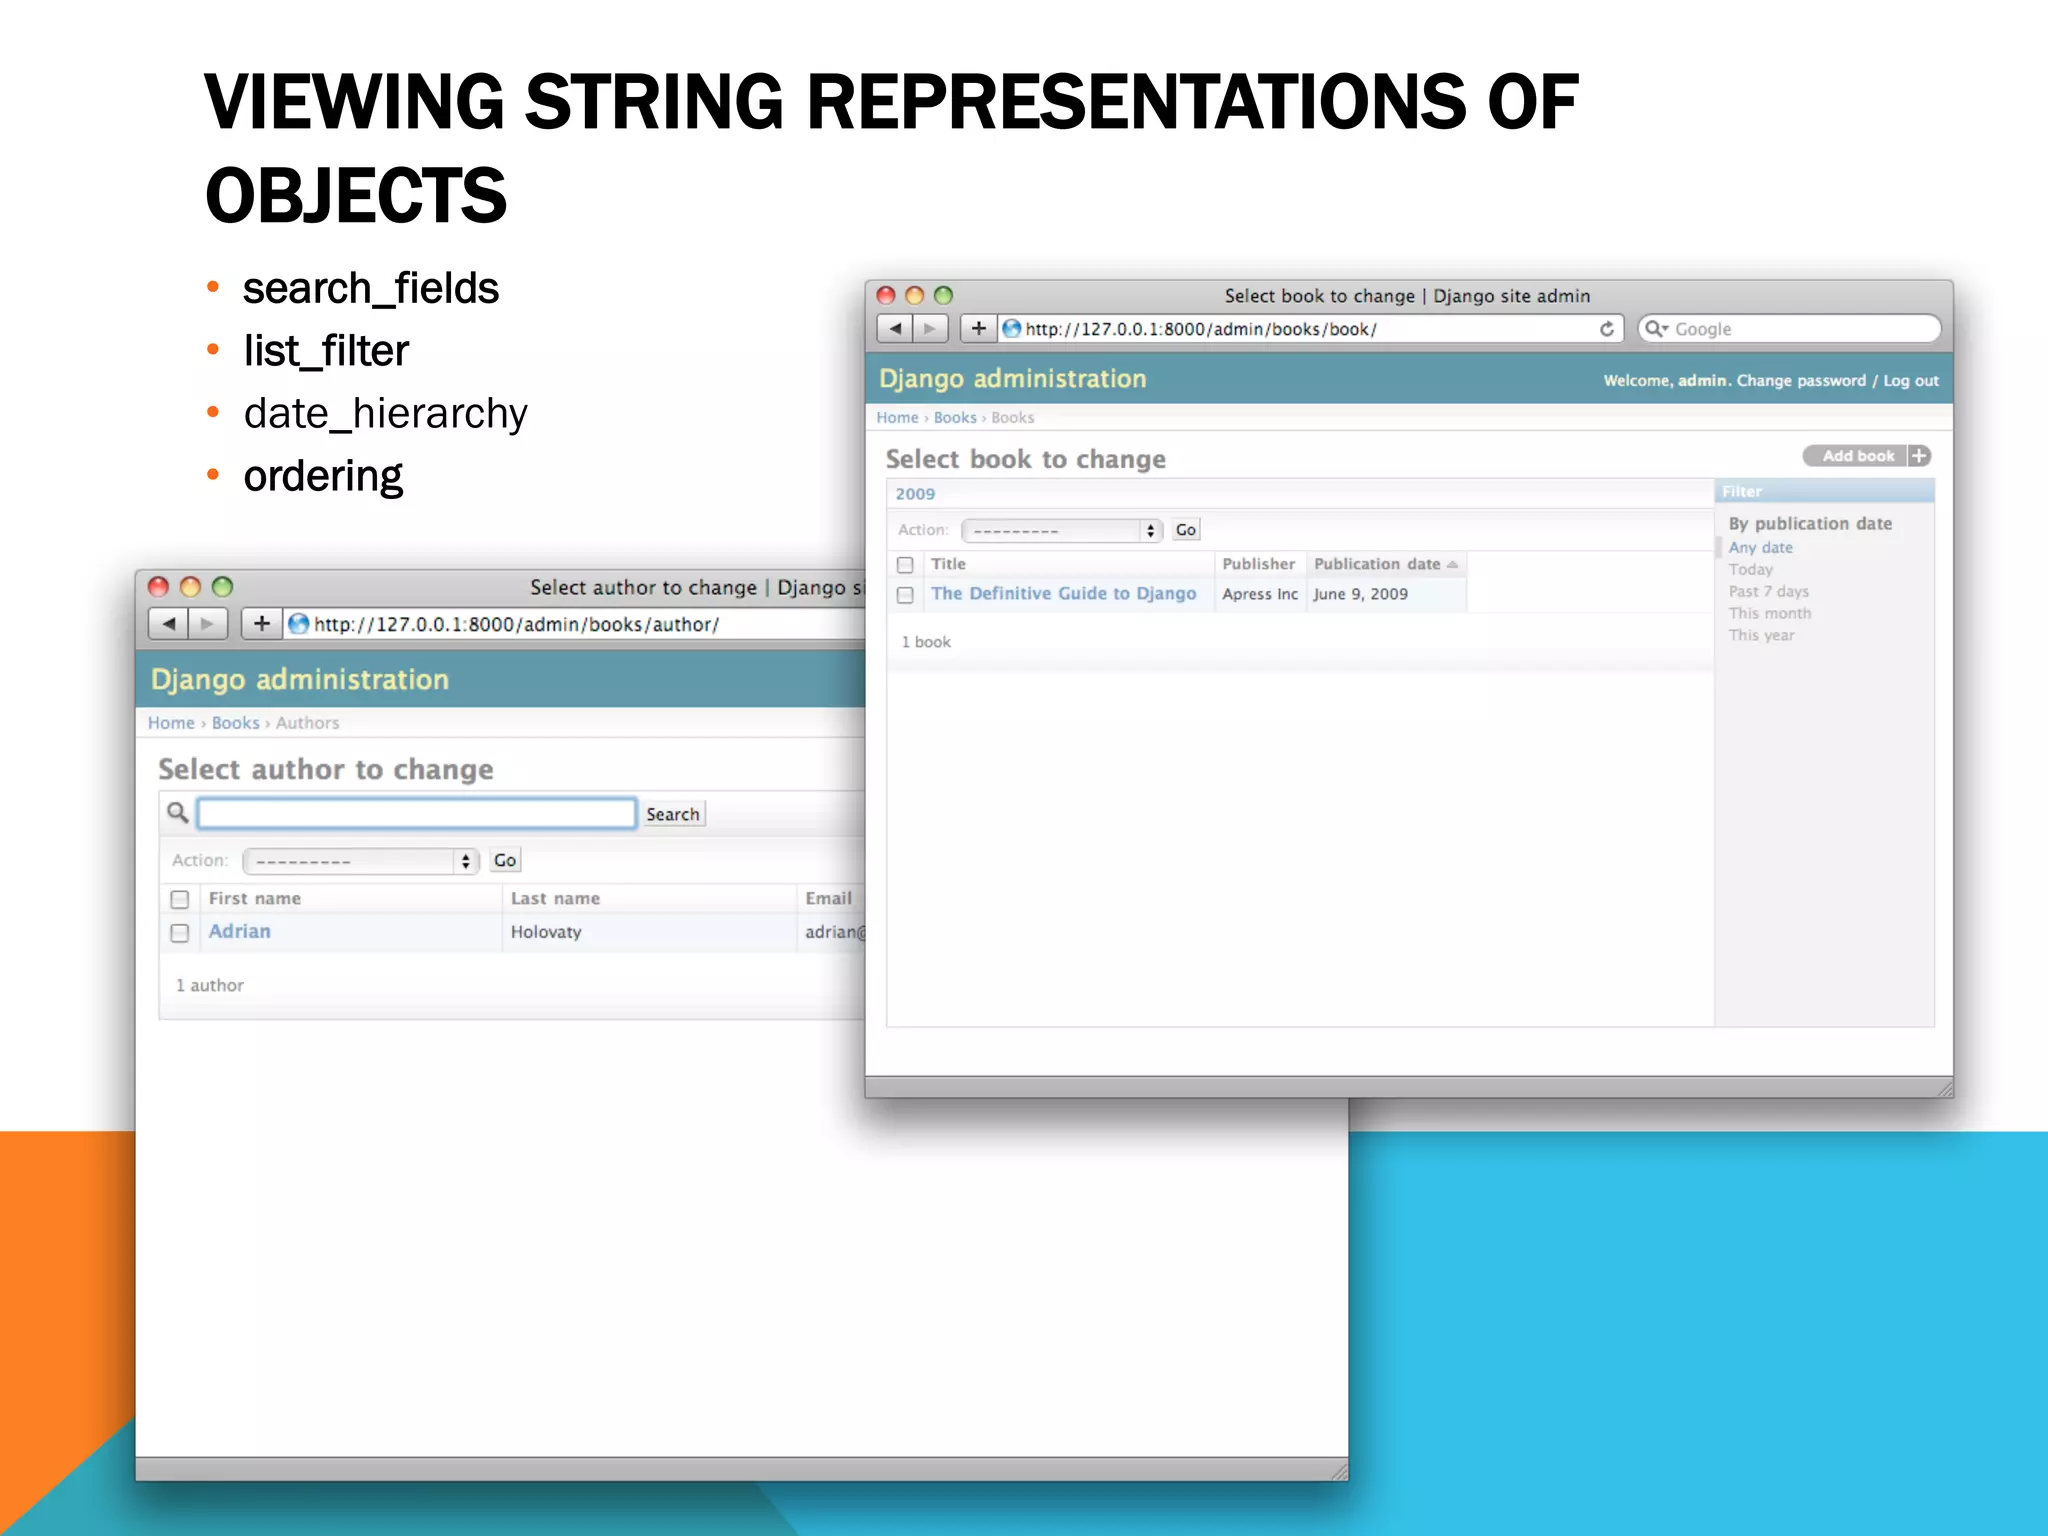Click Books breadcrumb link in author window
The width and height of the screenshot is (2048, 1536).
pyautogui.click(x=235, y=723)
